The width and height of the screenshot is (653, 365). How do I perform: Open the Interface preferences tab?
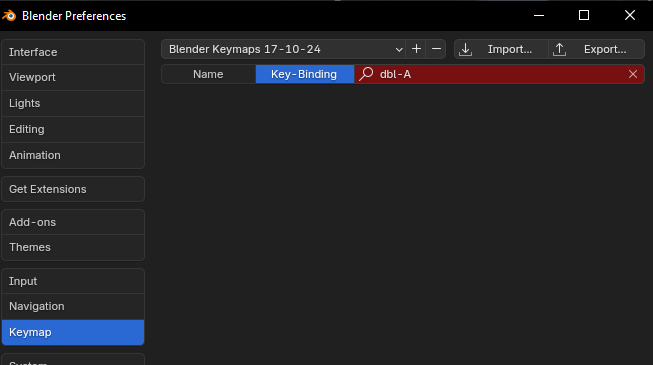pyautogui.click(x=73, y=52)
